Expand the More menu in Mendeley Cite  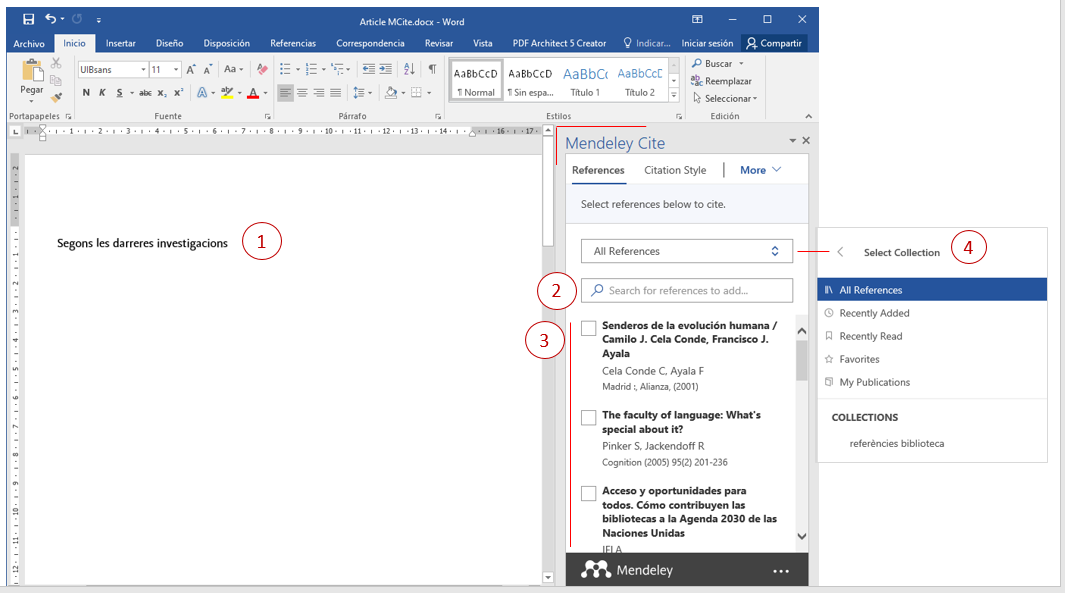coord(761,170)
